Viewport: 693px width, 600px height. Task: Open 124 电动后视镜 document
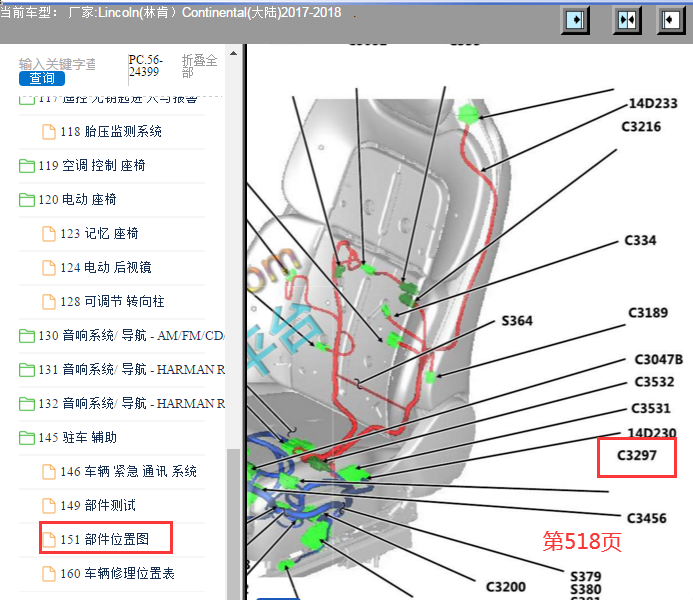(x=106, y=268)
